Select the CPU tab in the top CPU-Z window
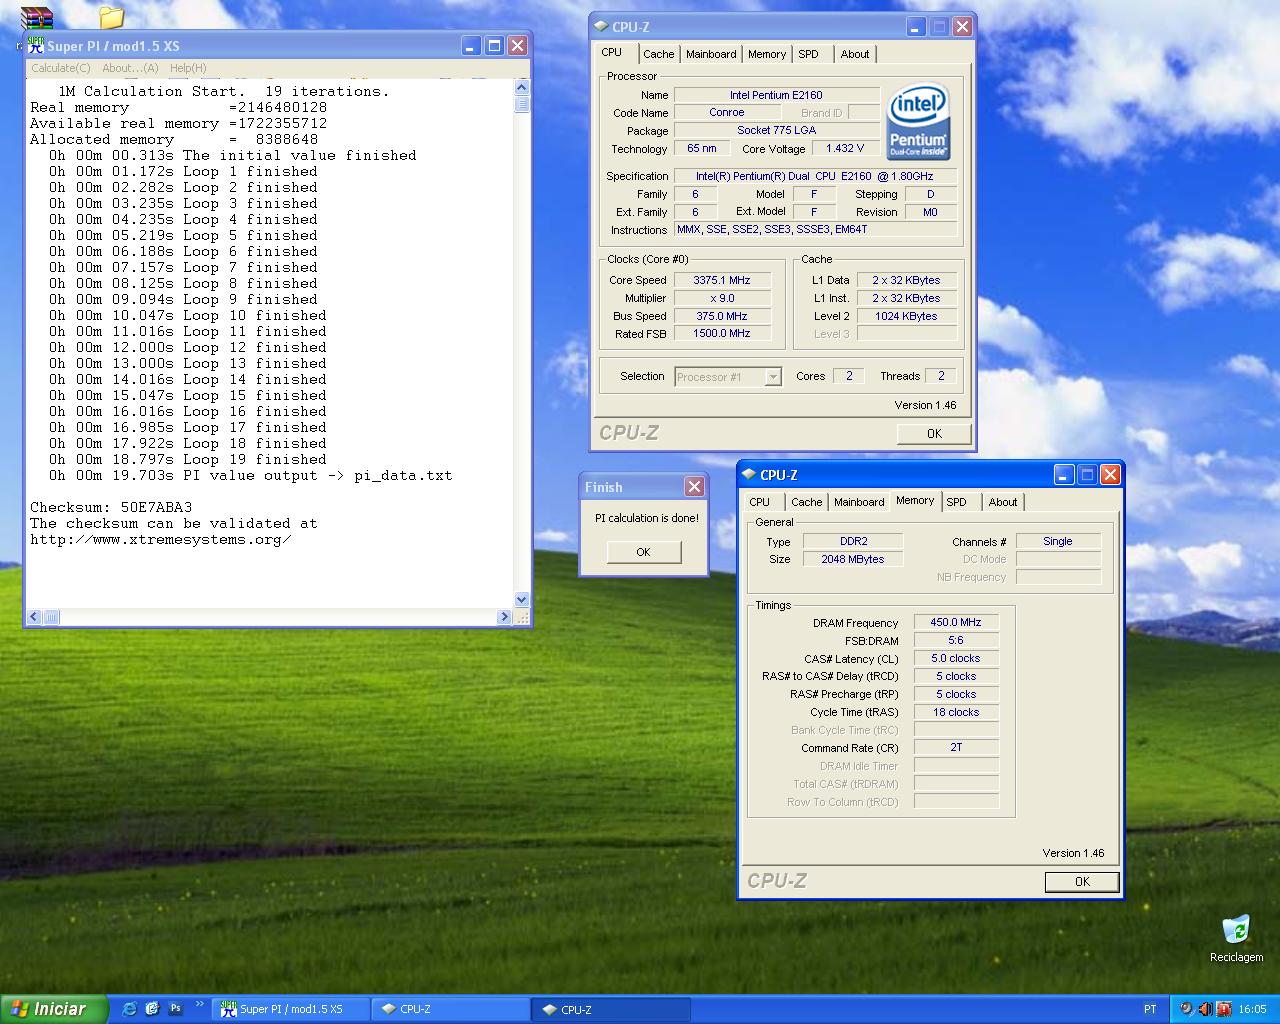This screenshot has height=1024, width=1280. (x=611, y=52)
